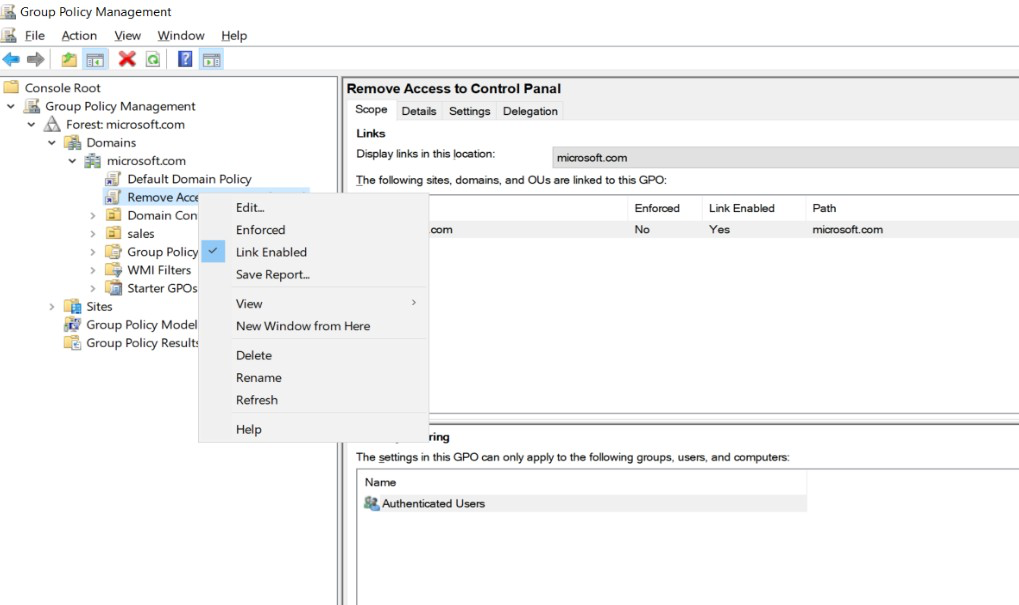The image size is (1019, 605).
Task: Open the Action menu
Action: tap(79, 36)
